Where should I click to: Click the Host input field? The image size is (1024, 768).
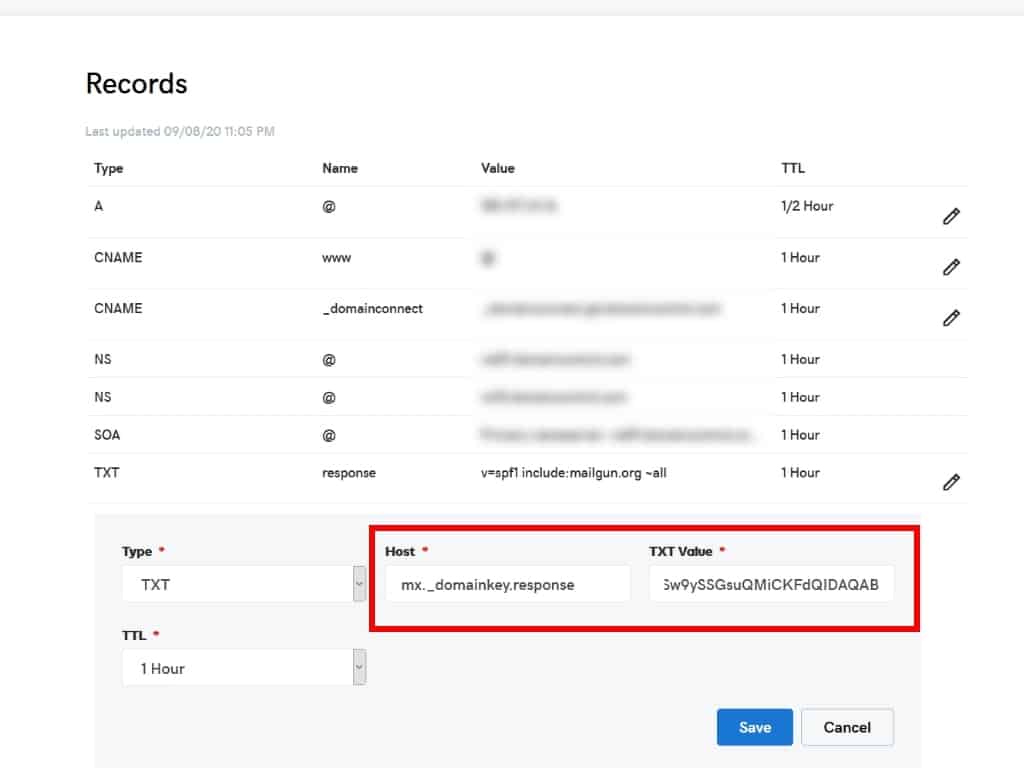(x=507, y=584)
